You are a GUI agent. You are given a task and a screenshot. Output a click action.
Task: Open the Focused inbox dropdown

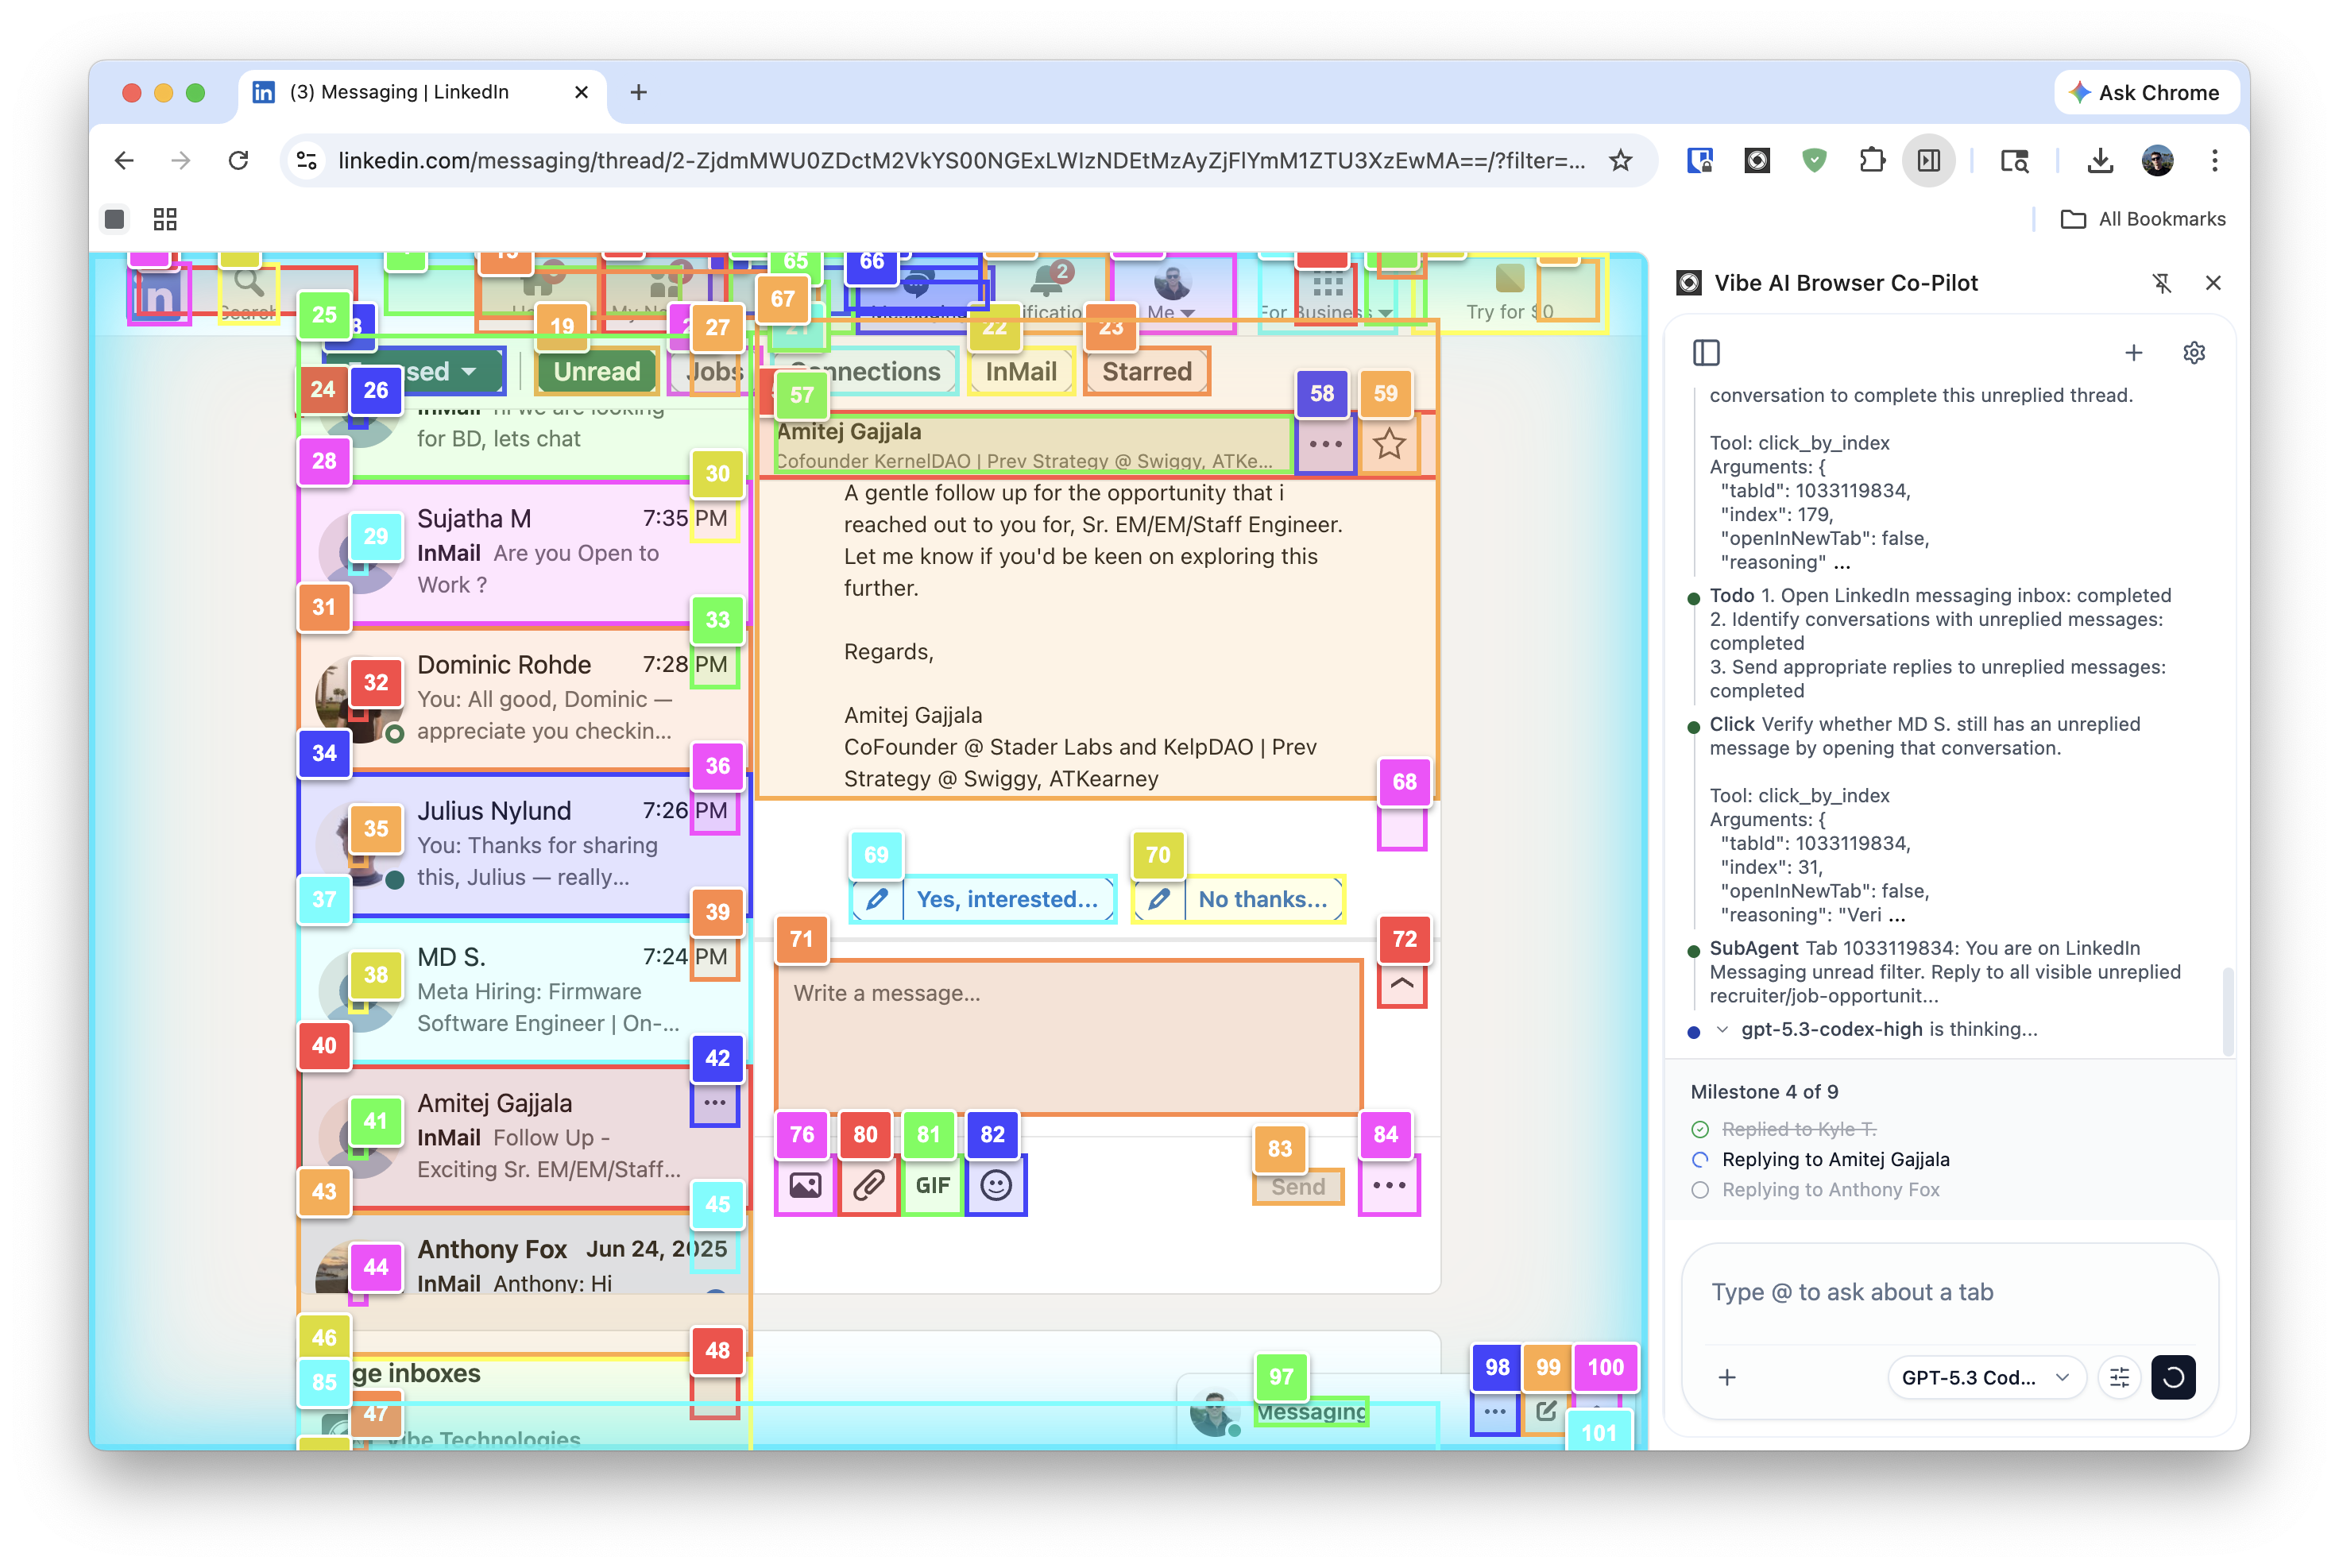413,371
